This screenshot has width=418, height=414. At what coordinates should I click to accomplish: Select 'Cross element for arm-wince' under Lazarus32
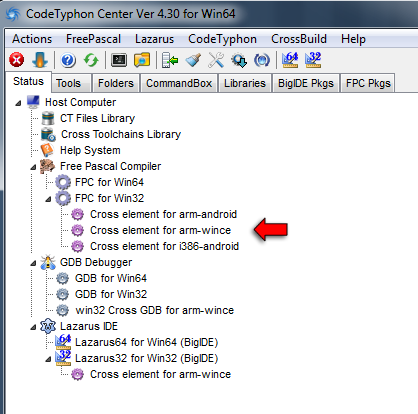coord(160,374)
